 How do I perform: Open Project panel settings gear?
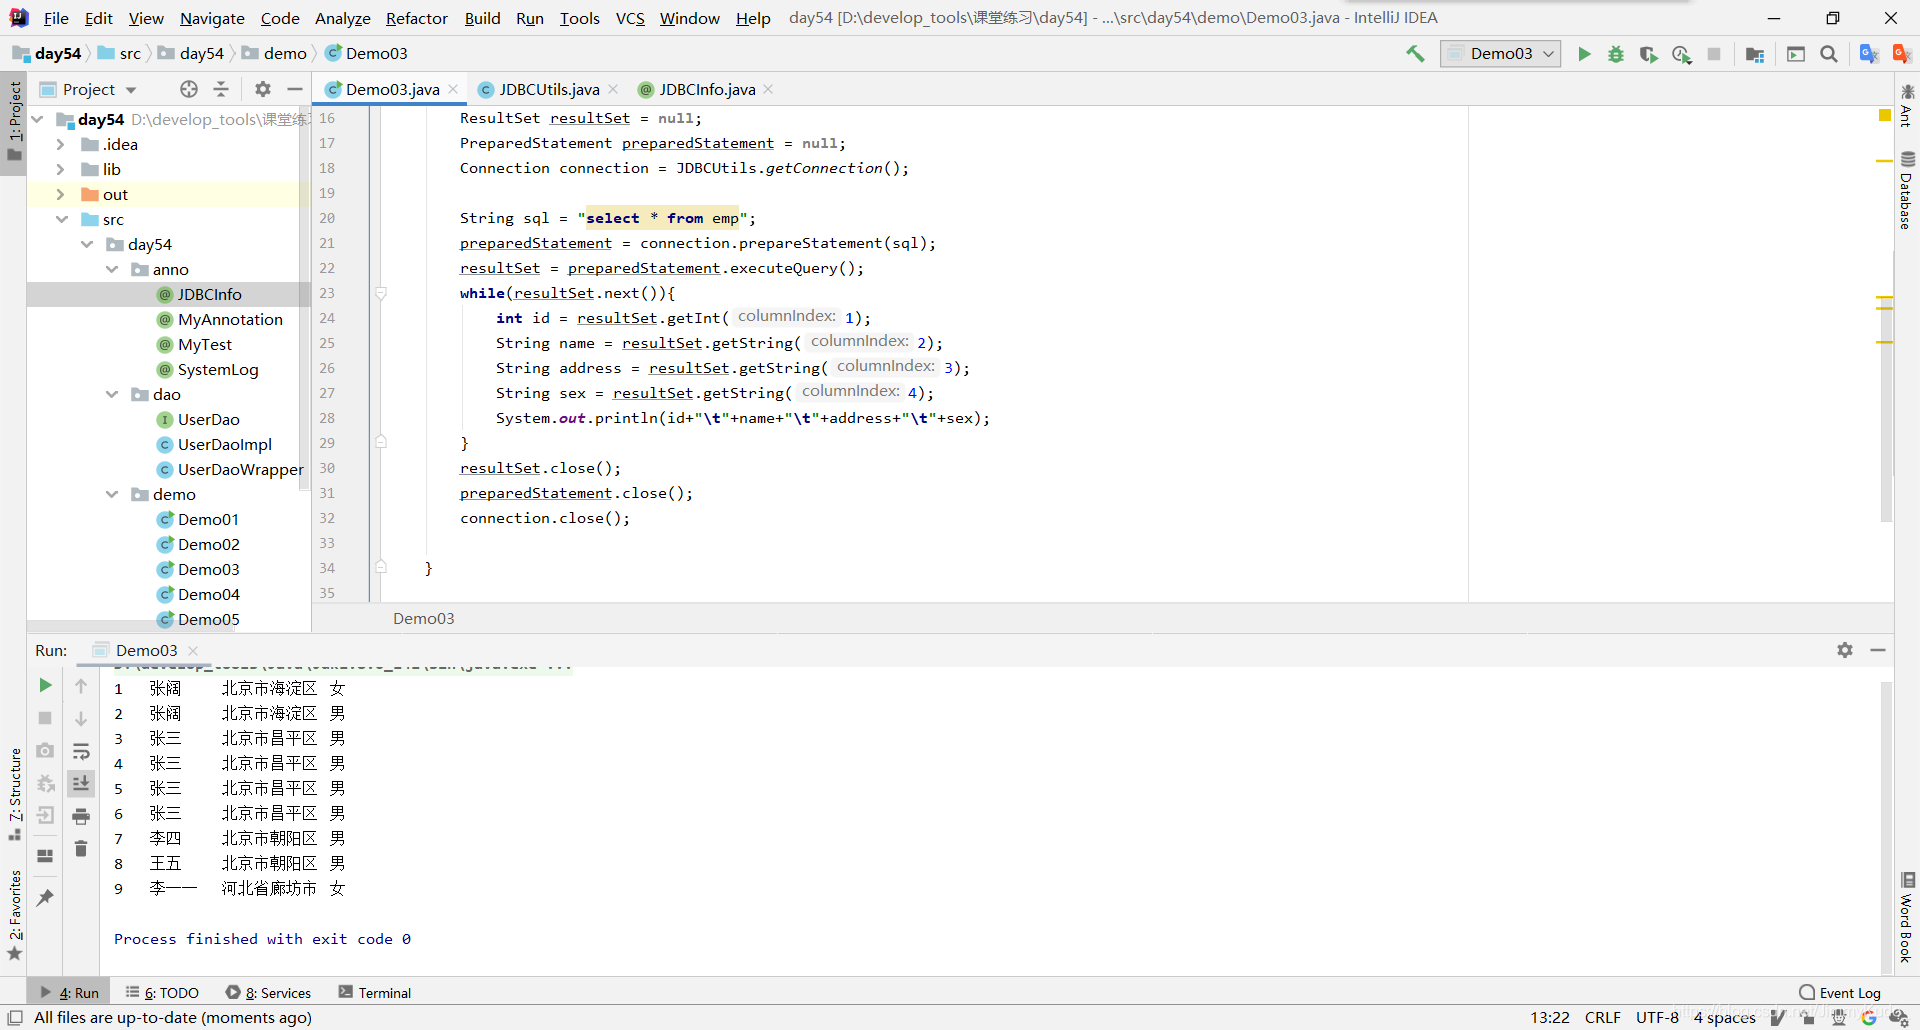(263, 89)
